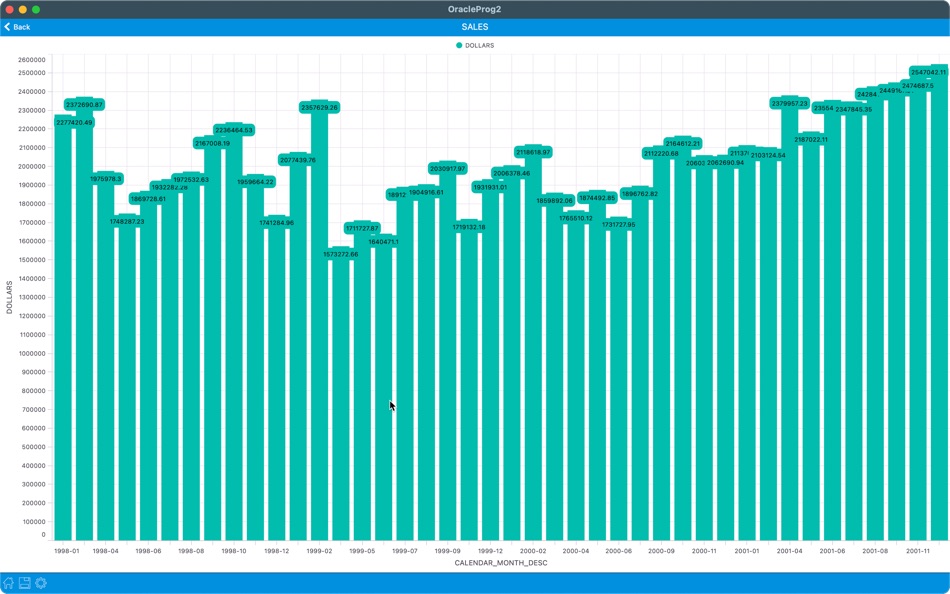Click the 2030917.97 value label
This screenshot has width=950, height=594.
448,169
